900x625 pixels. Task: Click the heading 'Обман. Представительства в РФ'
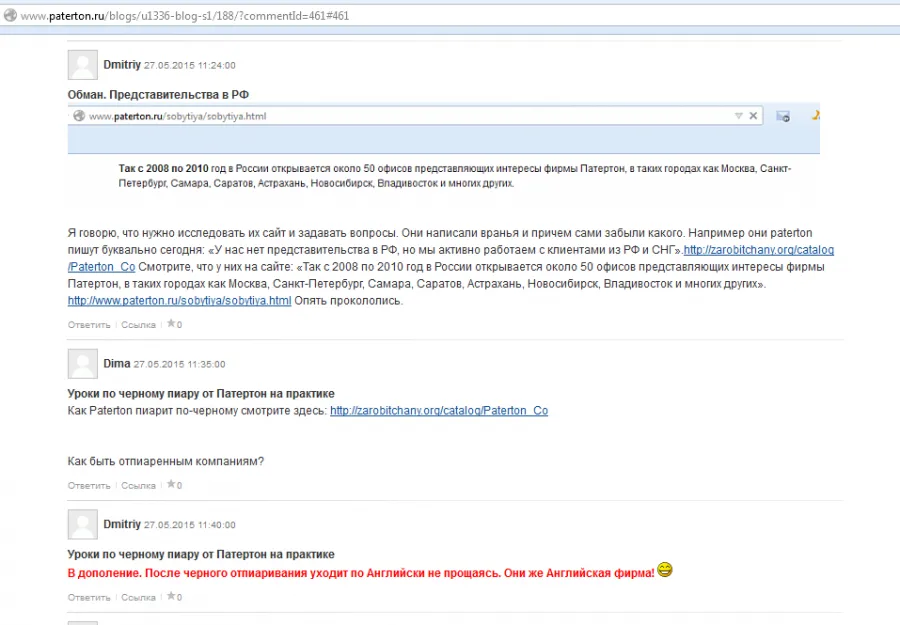click(158, 95)
